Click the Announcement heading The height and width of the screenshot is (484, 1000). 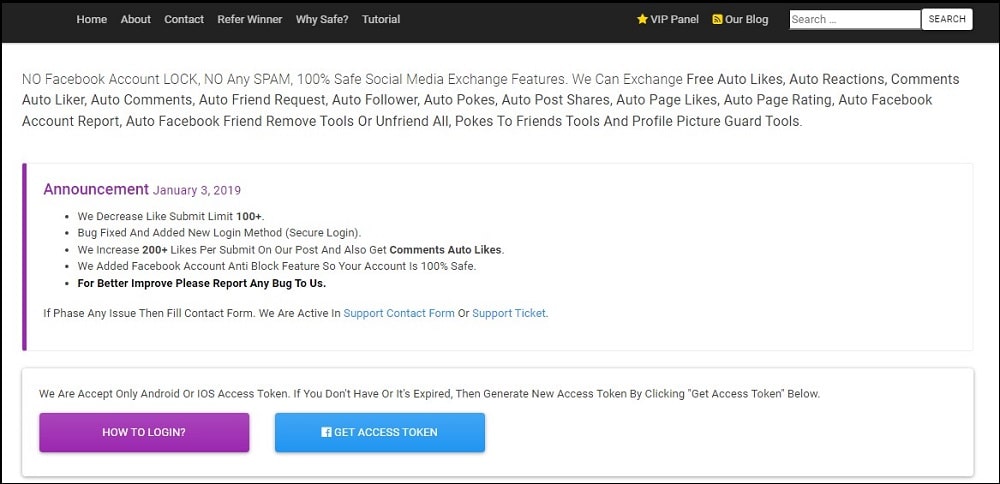pyautogui.click(x=96, y=189)
